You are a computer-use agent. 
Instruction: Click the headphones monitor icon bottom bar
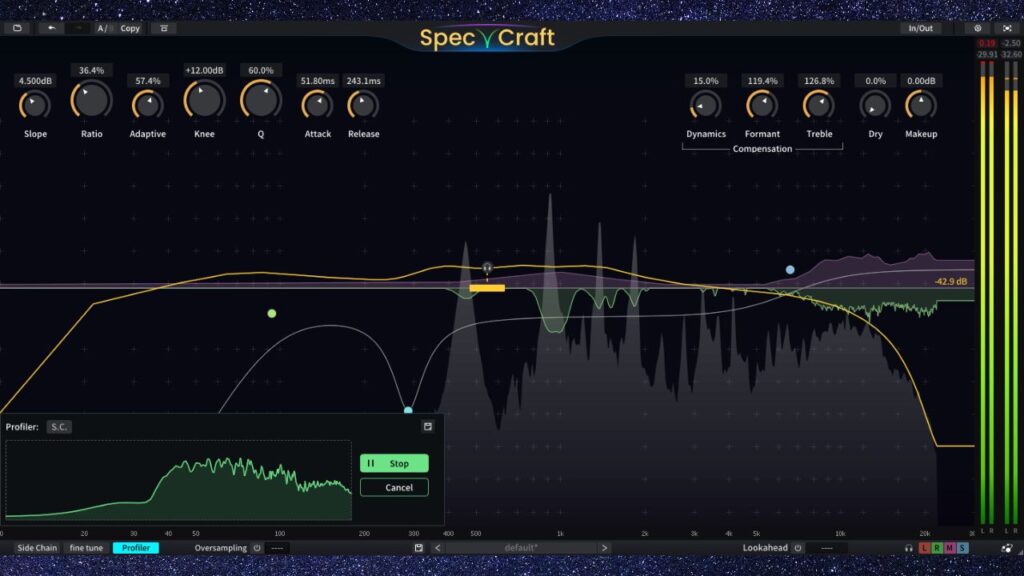click(x=908, y=548)
